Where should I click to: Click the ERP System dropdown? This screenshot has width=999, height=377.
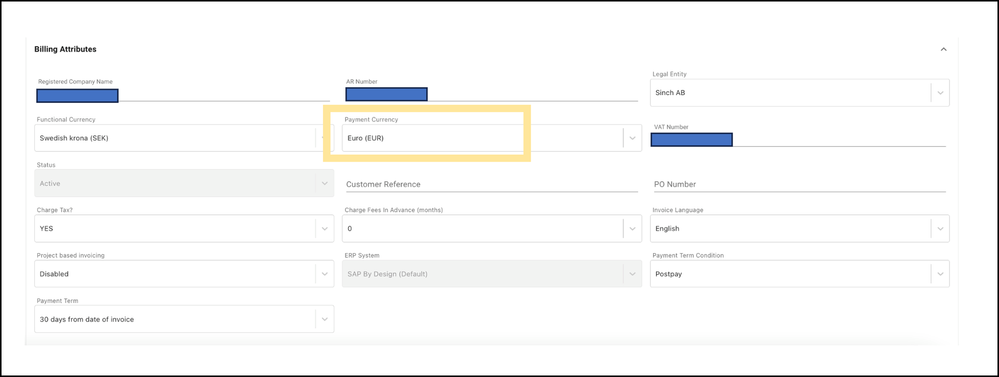492,274
